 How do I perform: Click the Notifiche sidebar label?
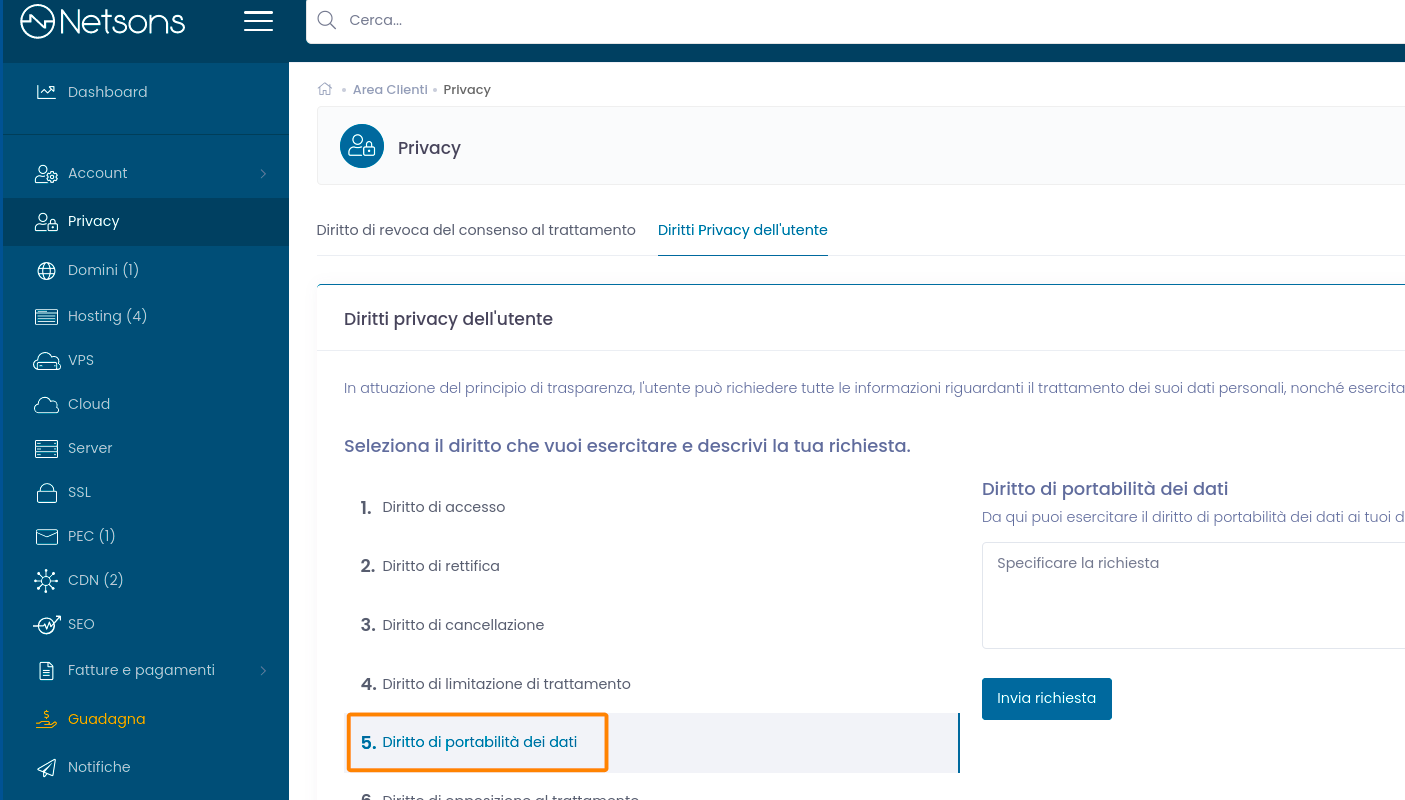point(99,767)
